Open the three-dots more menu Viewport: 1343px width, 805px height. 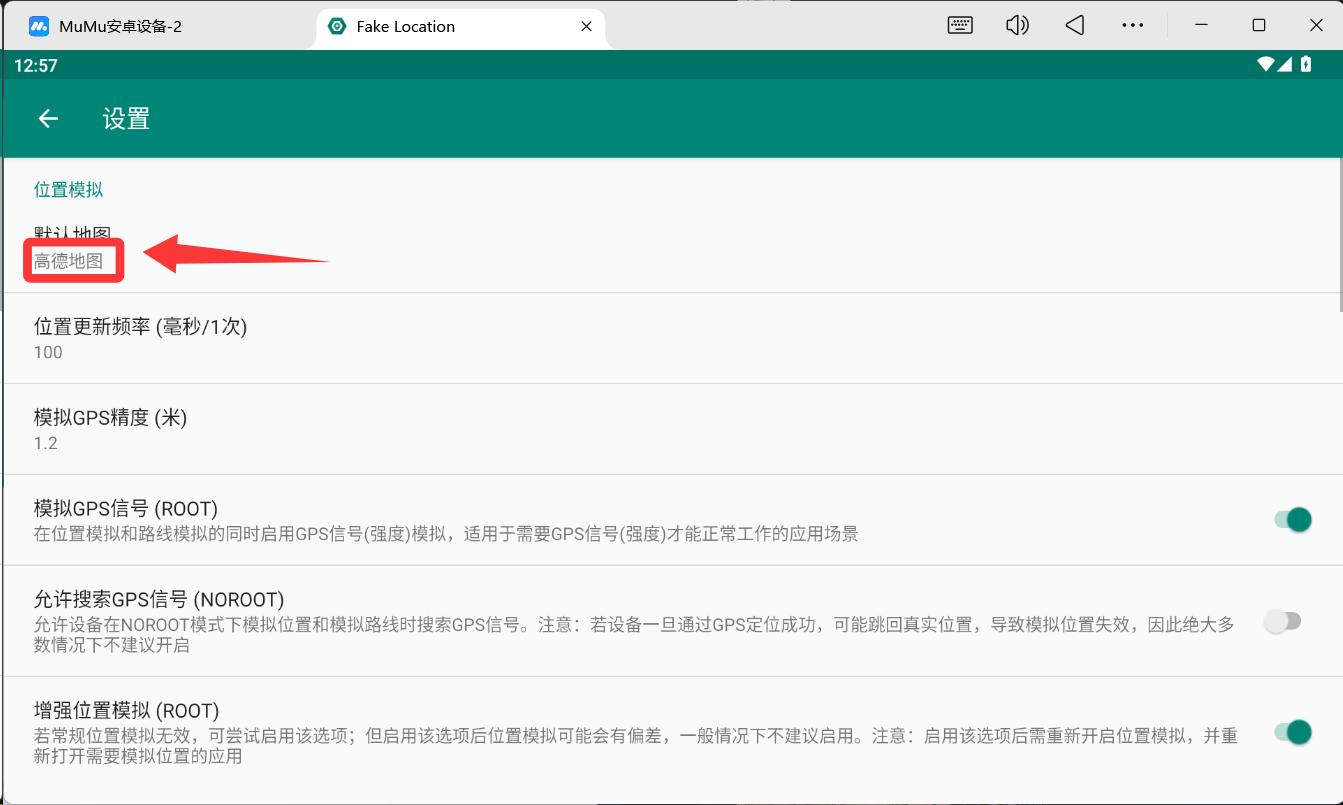[x=1132, y=26]
